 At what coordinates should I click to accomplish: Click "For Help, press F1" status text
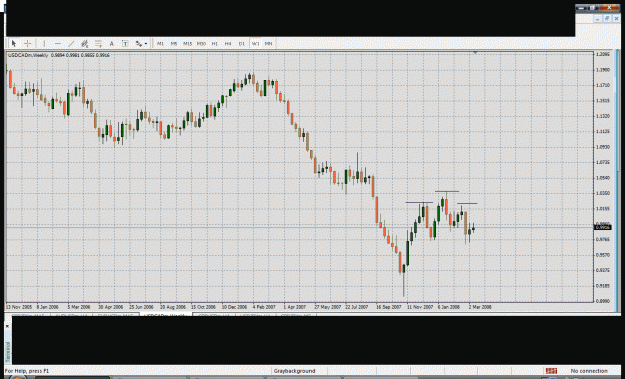(x=27, y=371)
